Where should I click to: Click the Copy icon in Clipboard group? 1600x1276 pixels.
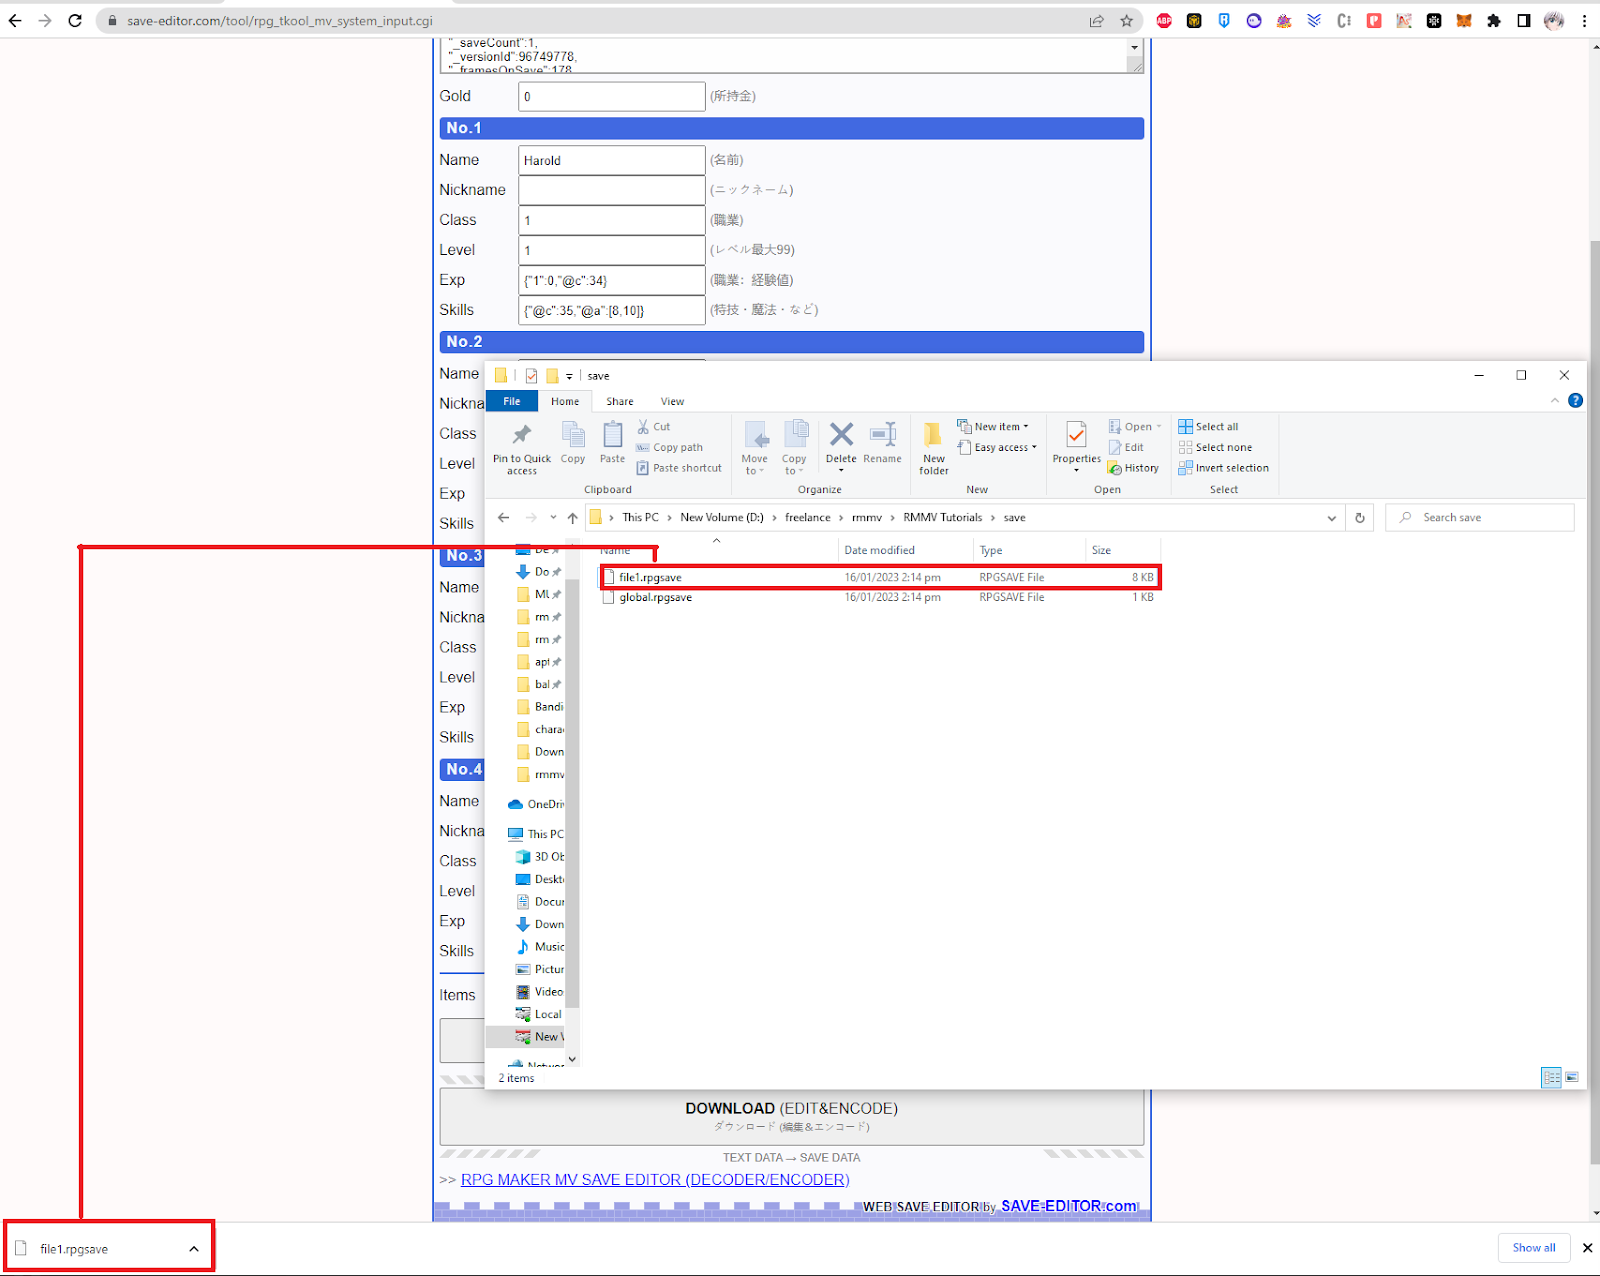pyautogui.click(x=573, y=435)
